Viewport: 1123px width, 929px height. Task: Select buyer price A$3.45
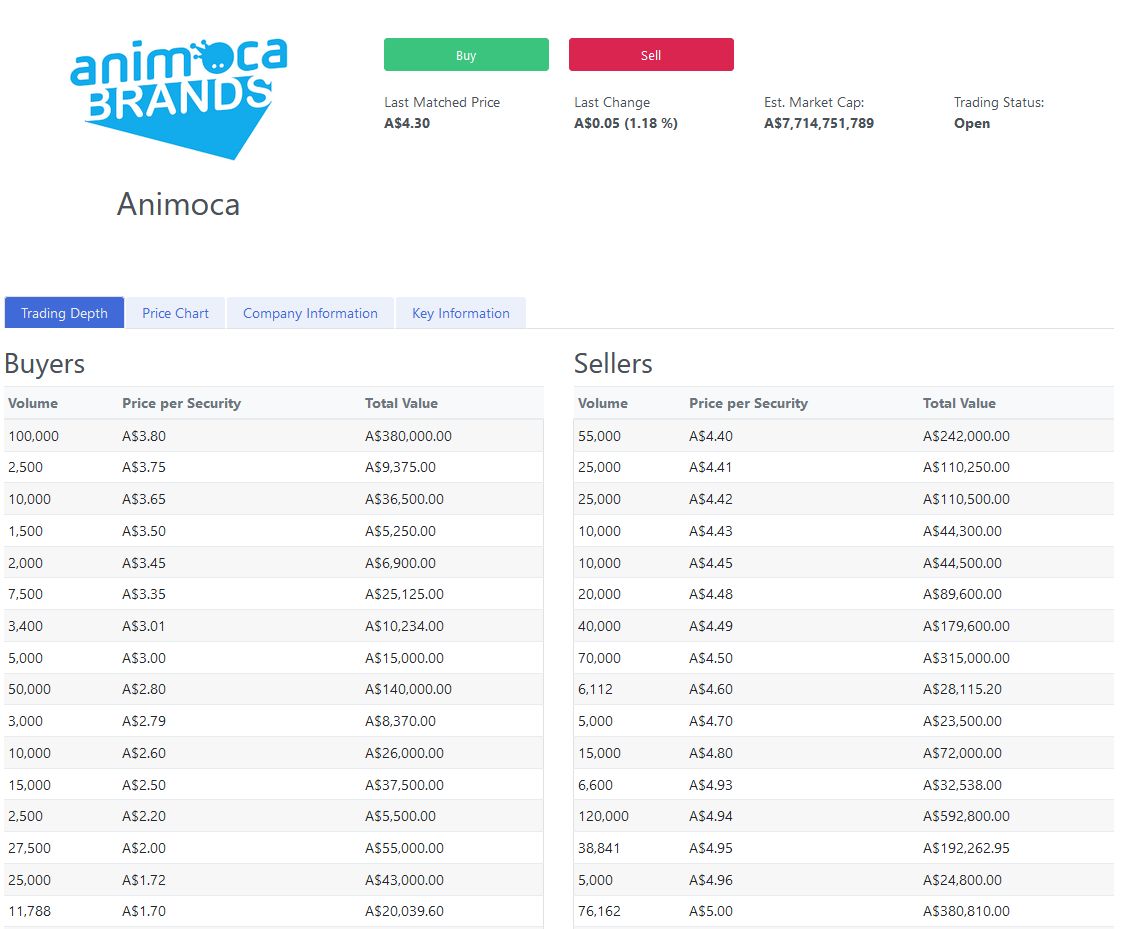click(144, 563)
